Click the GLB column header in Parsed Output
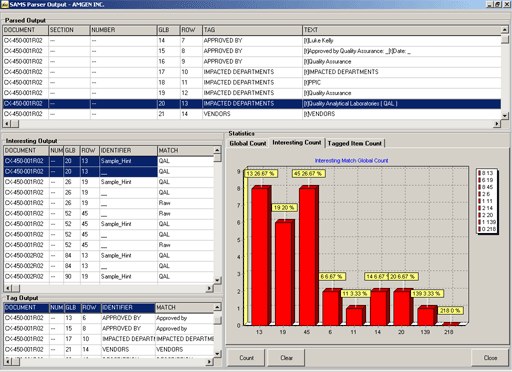Viewport: 512px width, 372px height. click(x=168, y=30)
